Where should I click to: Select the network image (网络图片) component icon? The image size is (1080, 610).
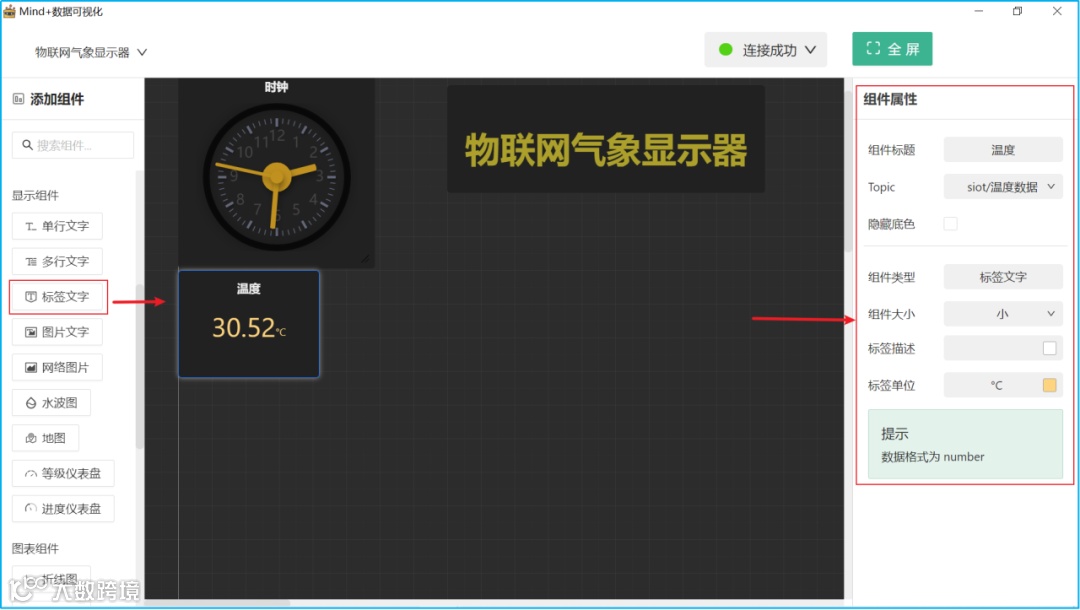[30, 368]
